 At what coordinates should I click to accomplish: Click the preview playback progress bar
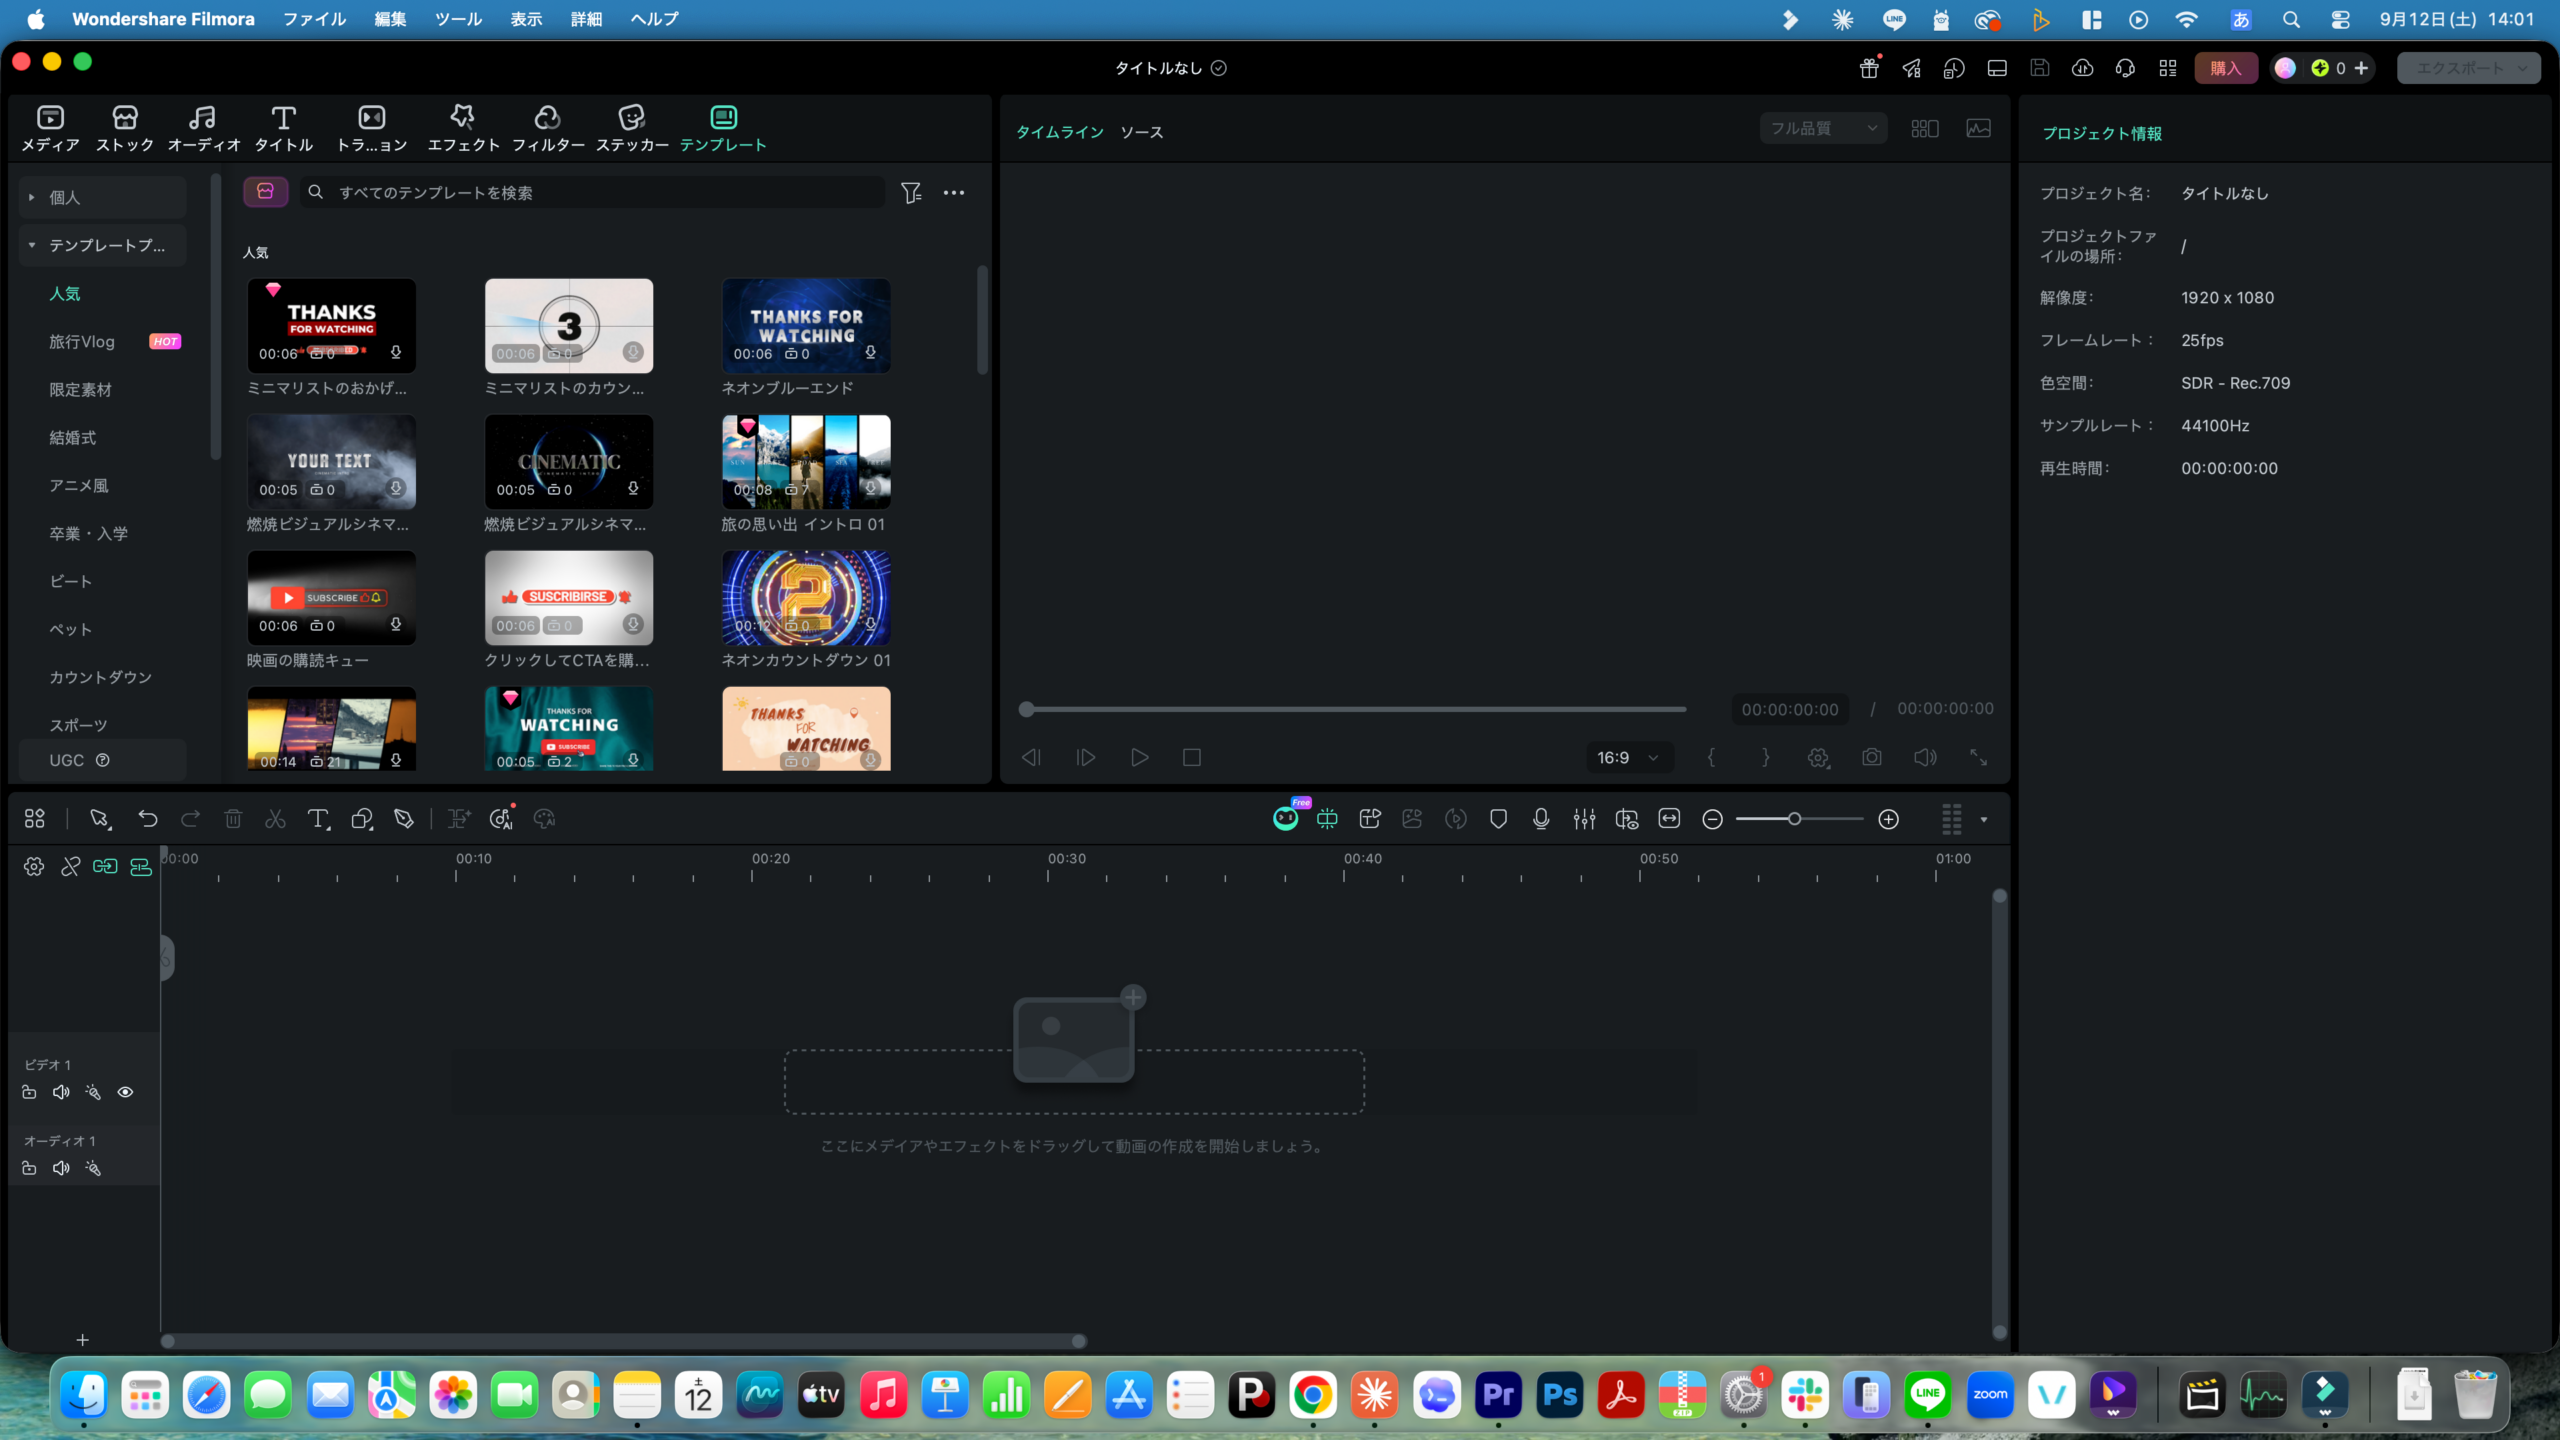point(1355,709)
